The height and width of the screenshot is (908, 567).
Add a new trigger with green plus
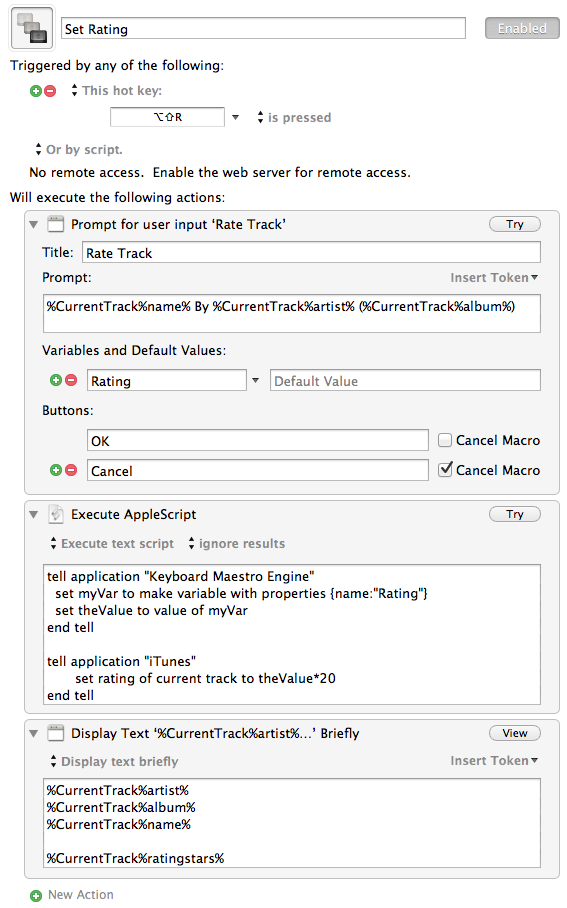pyautogui.click(x=36, y=91)
